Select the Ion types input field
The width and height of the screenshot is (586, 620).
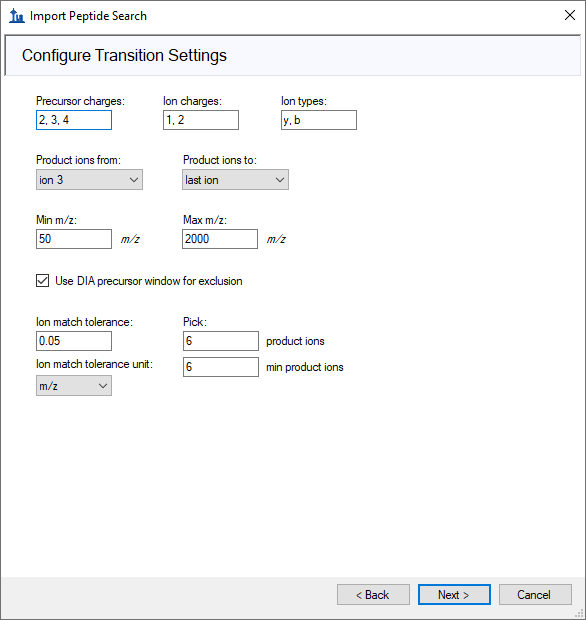[319, 120]
